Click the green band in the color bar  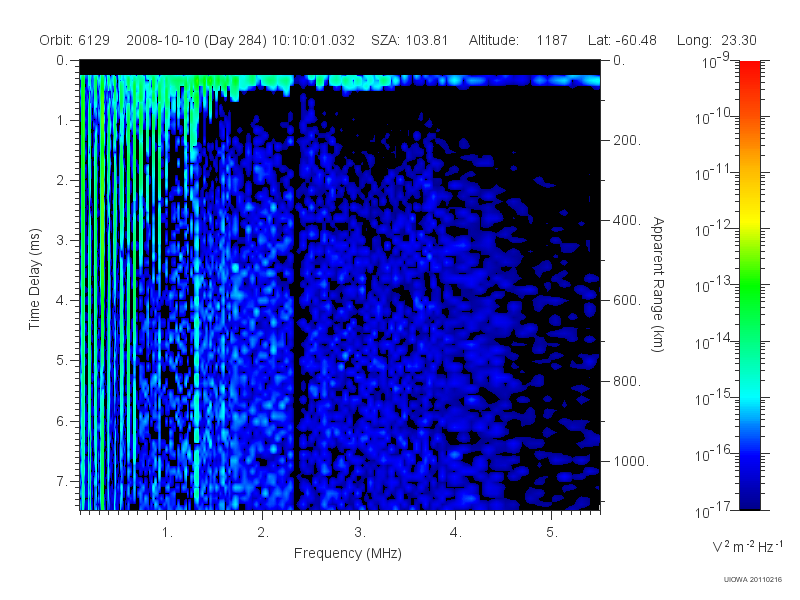tap(749, 286)
